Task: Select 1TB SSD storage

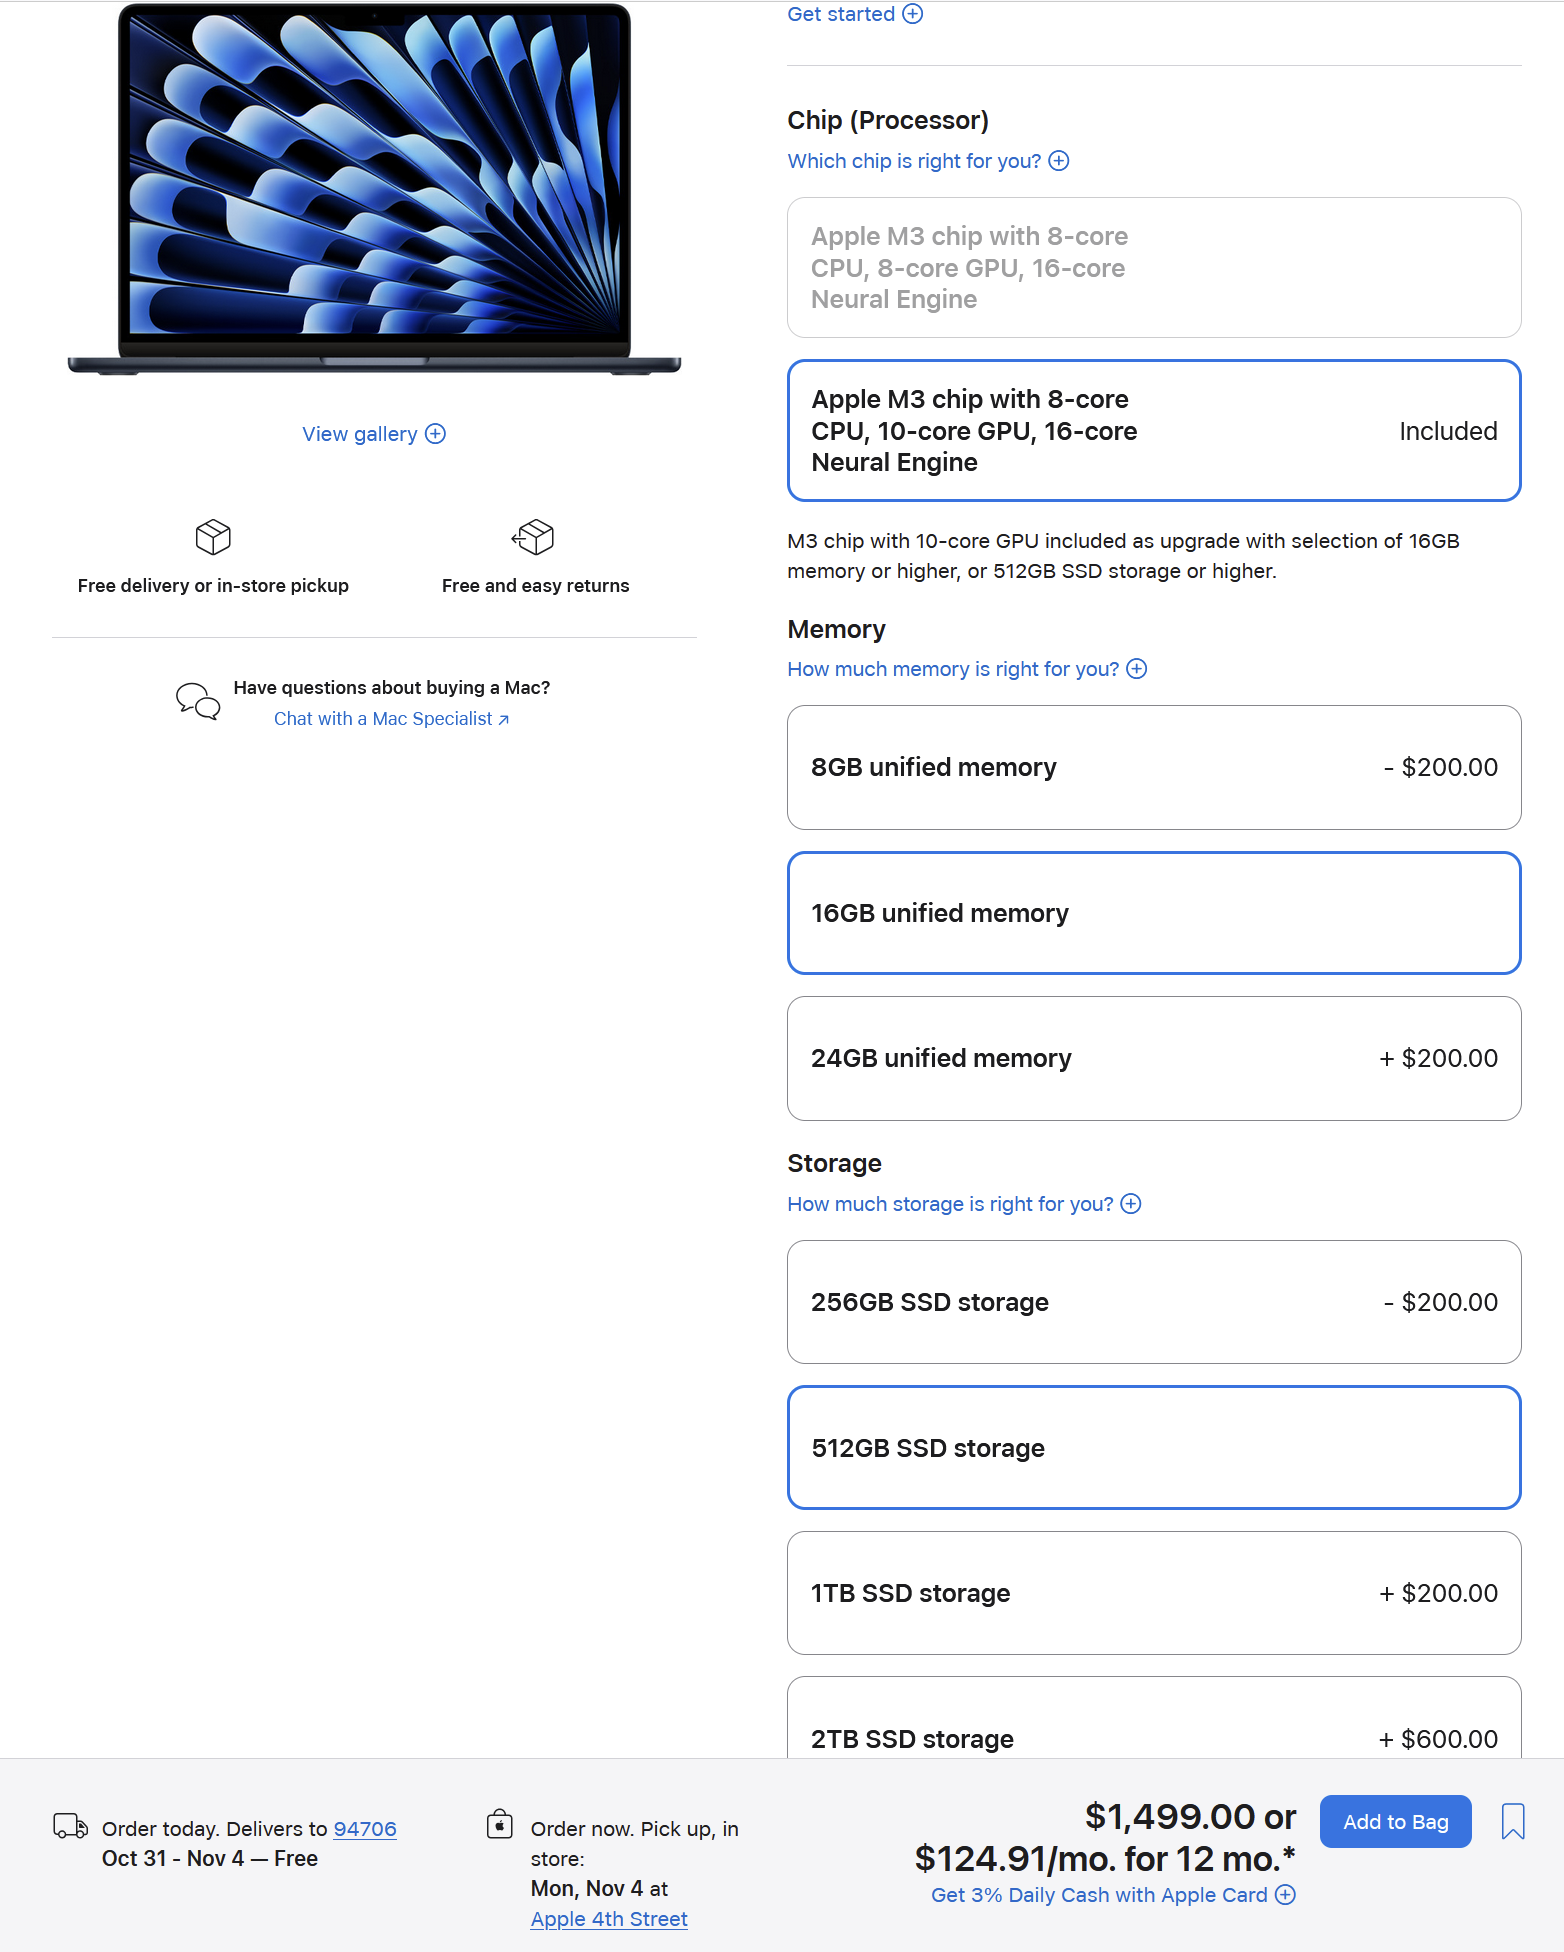Action: [1154, 1594]
